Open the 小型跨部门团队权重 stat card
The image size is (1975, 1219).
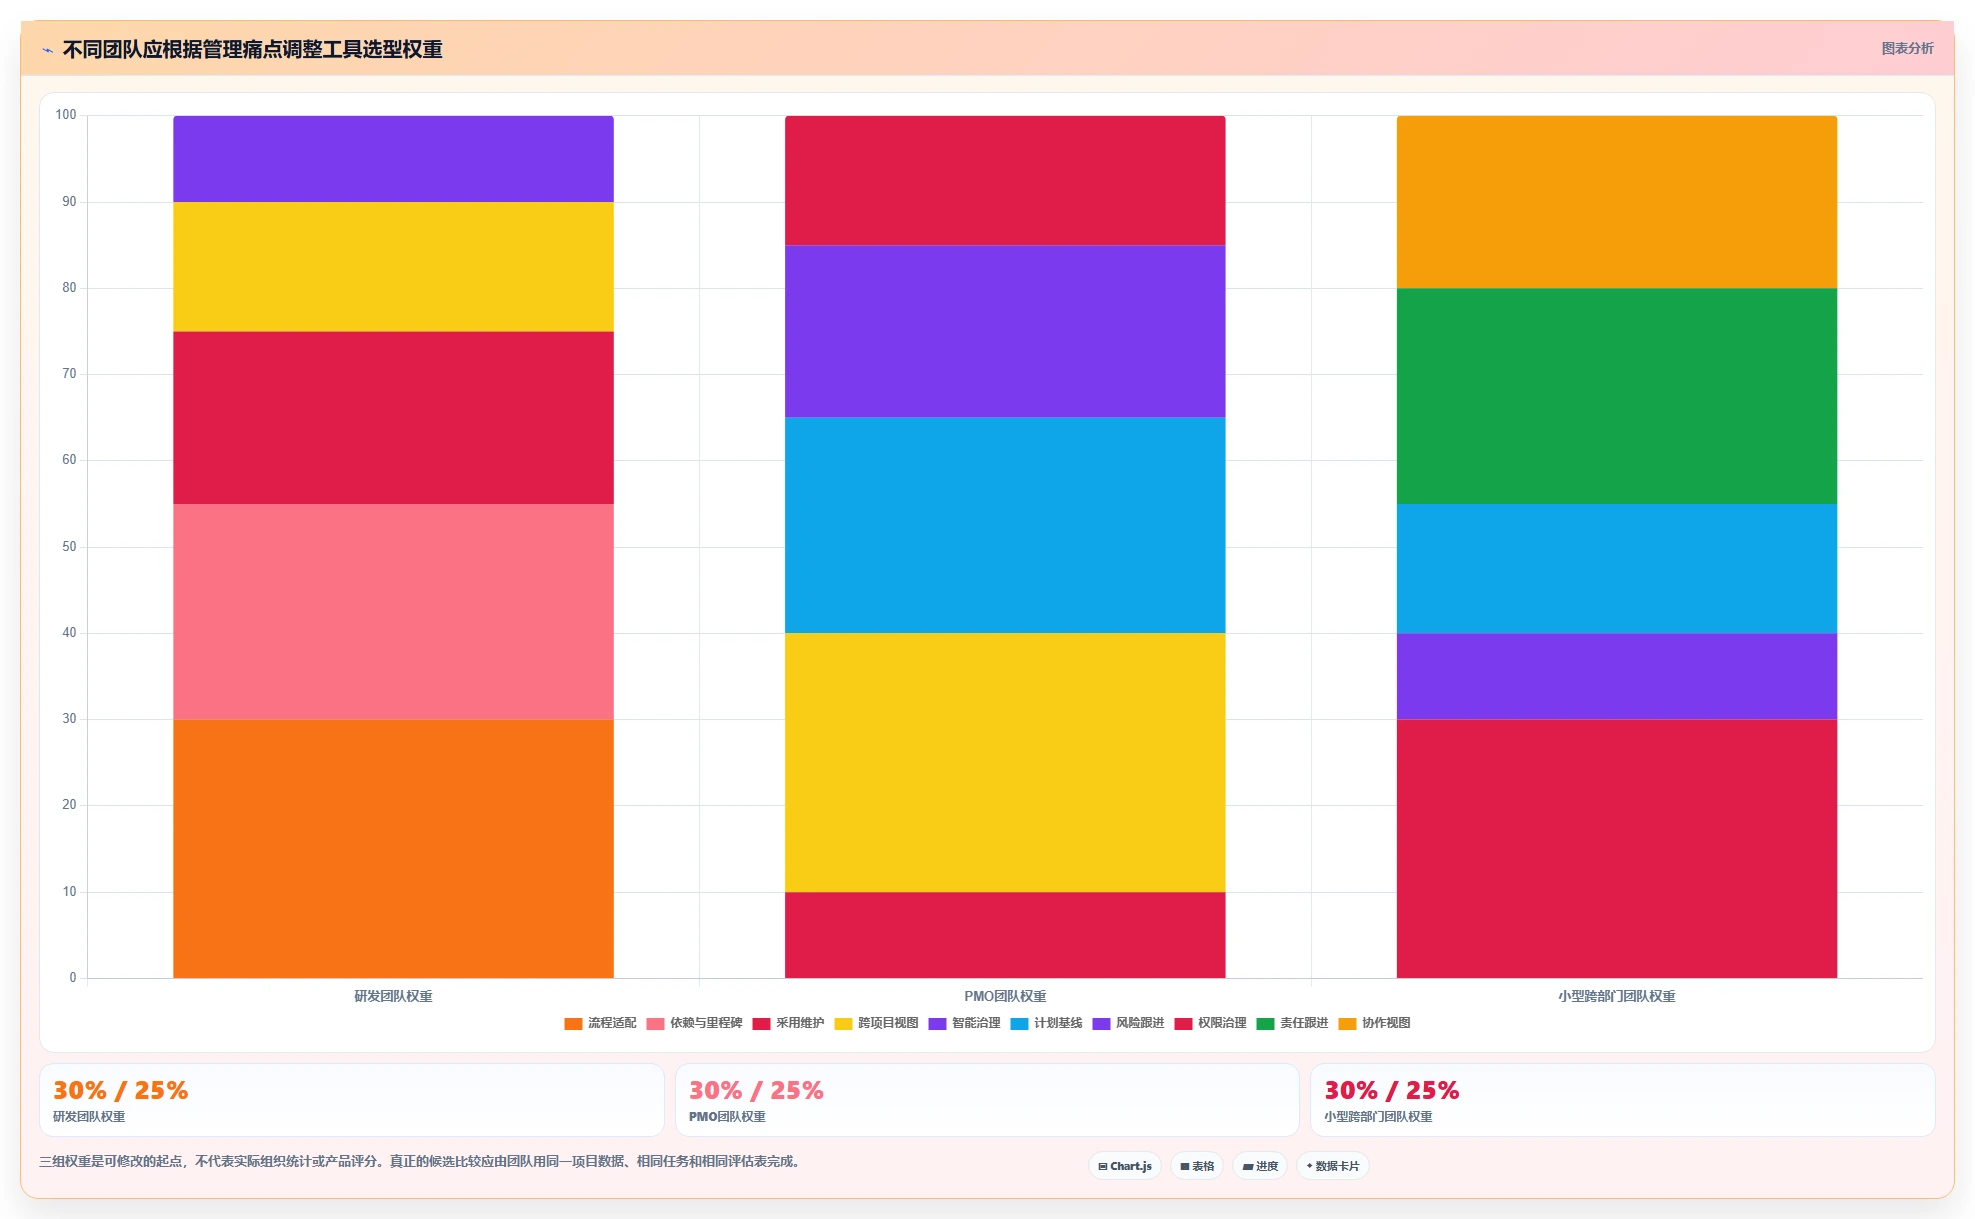point(1623,1100)
